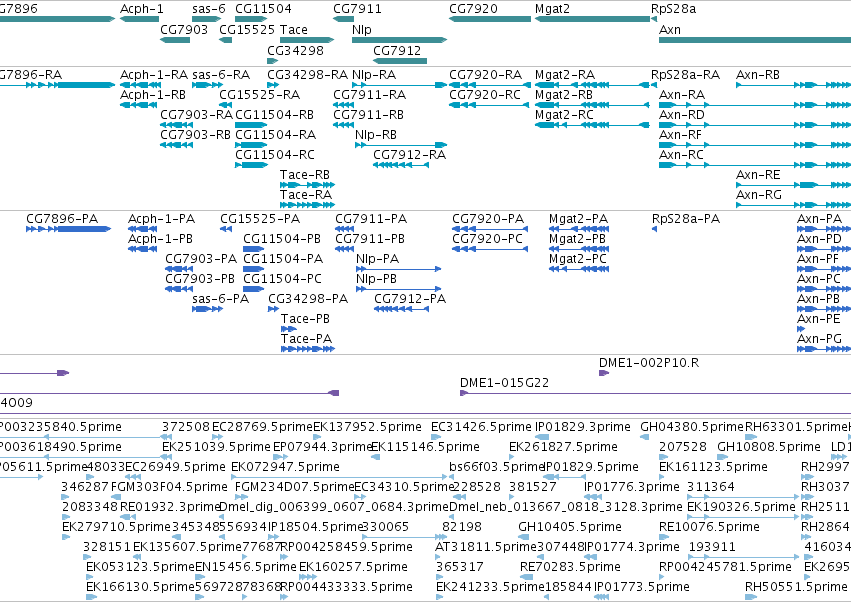Click the EK137952.5prime EST label
Screen dimensions: 851x602
367,427
